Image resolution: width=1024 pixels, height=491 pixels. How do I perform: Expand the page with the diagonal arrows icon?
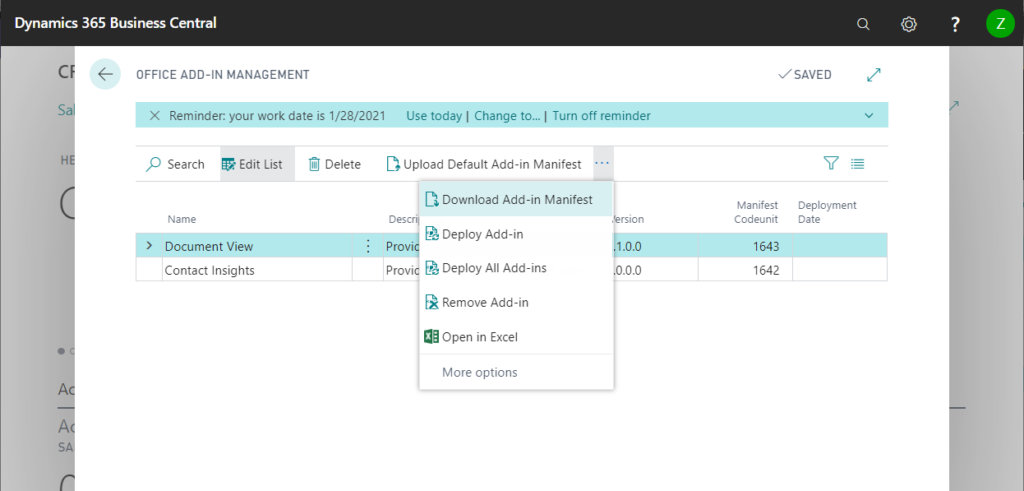pos(874,74)
